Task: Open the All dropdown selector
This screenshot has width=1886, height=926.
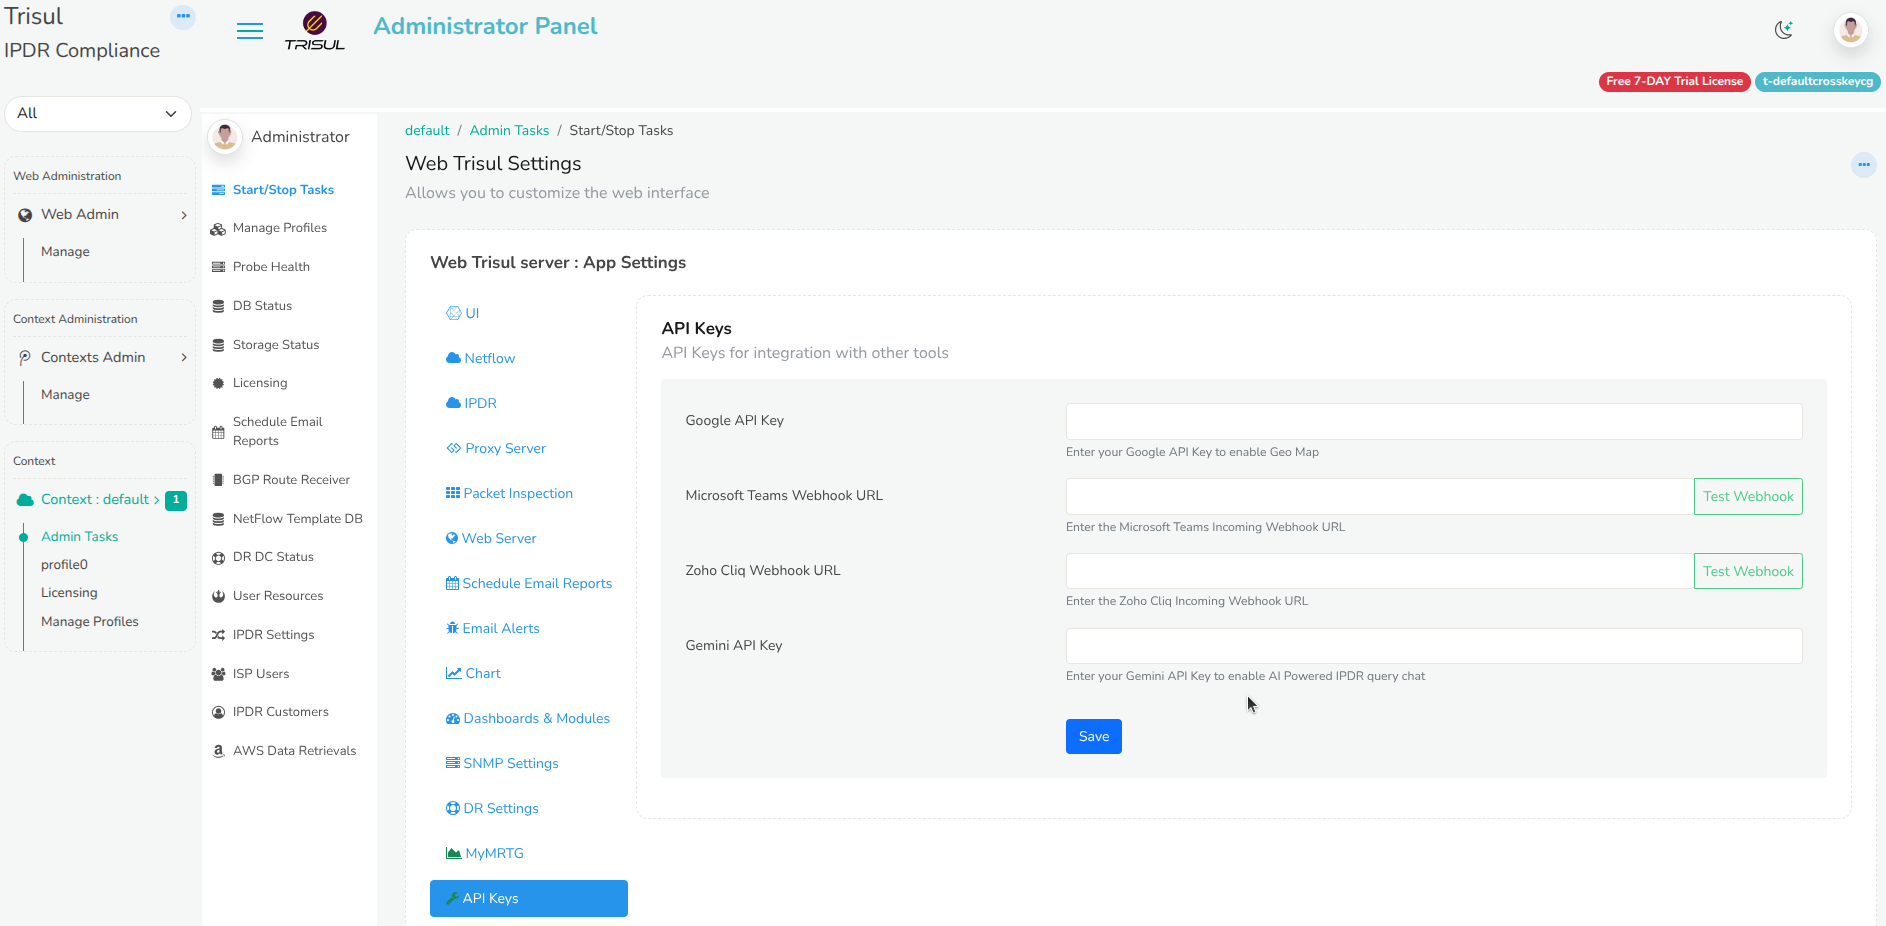Action: pos(97,114)
